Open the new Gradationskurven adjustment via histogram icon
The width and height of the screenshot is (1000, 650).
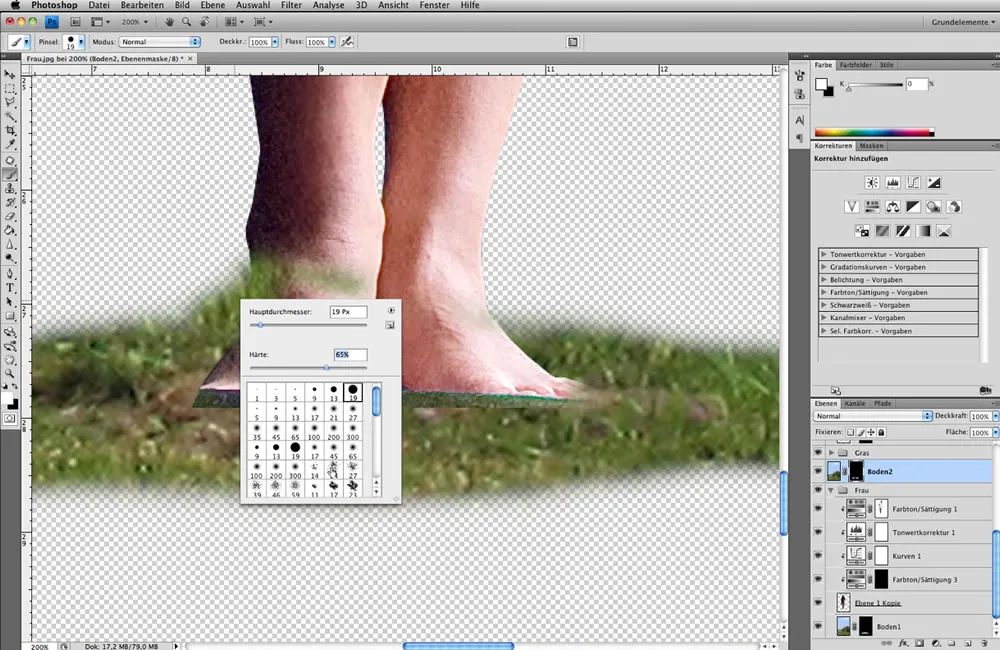coord(893,183)
